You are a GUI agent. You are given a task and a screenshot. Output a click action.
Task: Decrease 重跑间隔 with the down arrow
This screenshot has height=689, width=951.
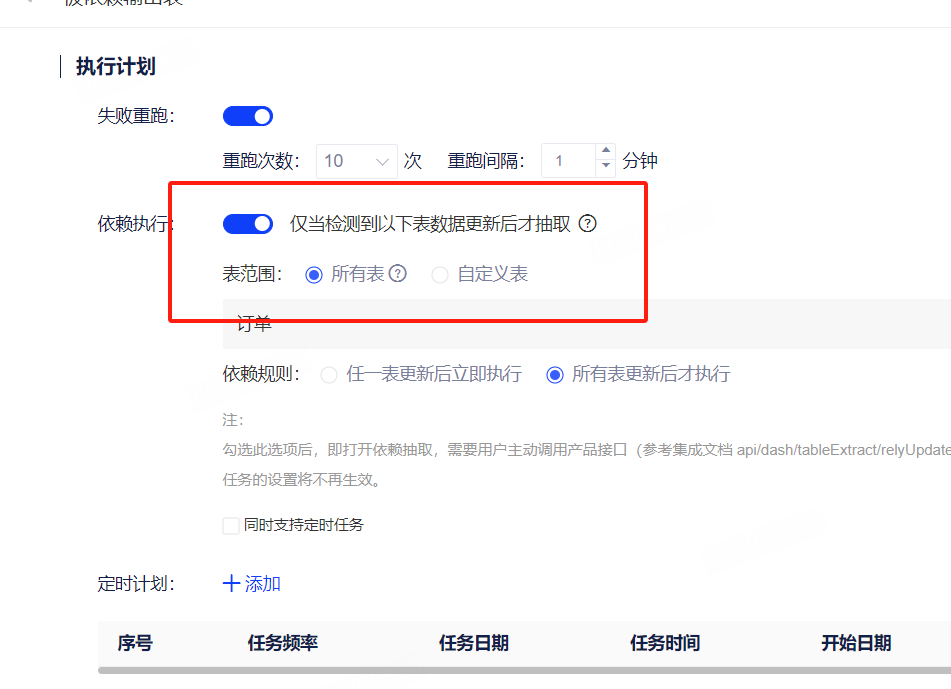click(x=606, y=167)
